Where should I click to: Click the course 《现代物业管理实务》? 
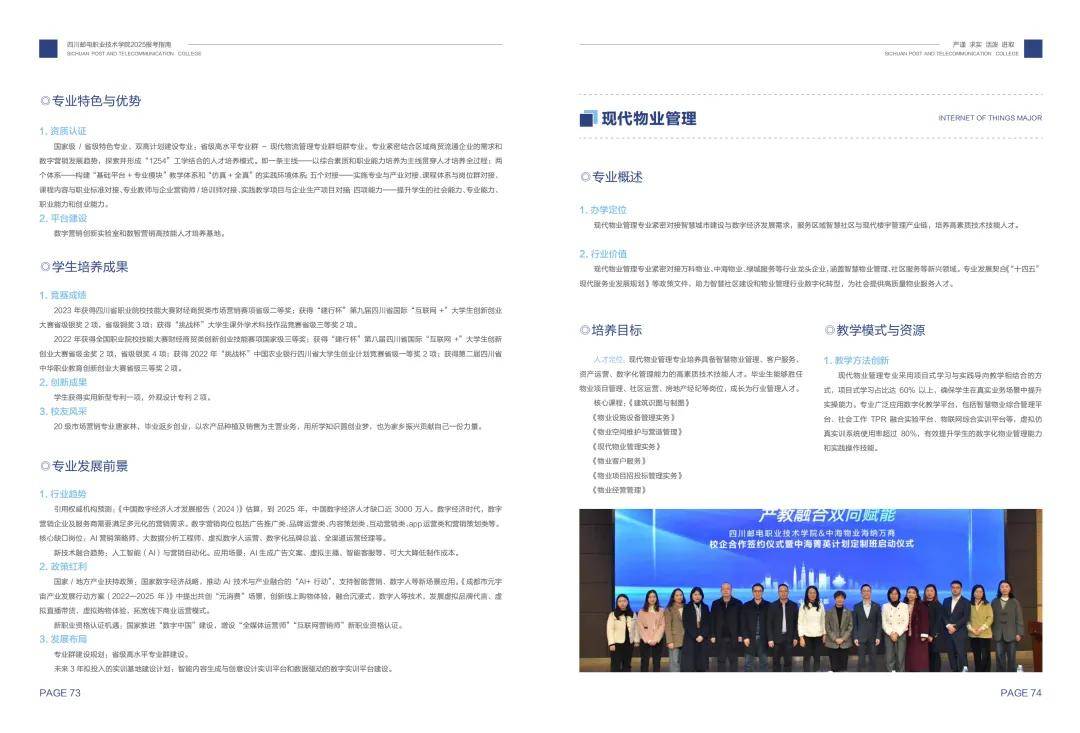pyautogui.click(x=627, y=447)
